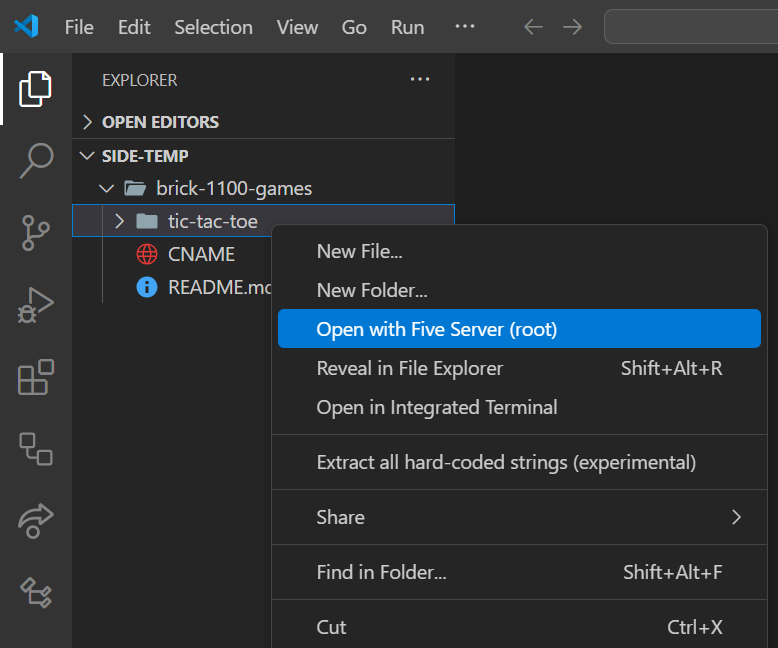Click the OPEN EDITORS header label
This screenshot has height=648, width=778.
click(160, 122)
